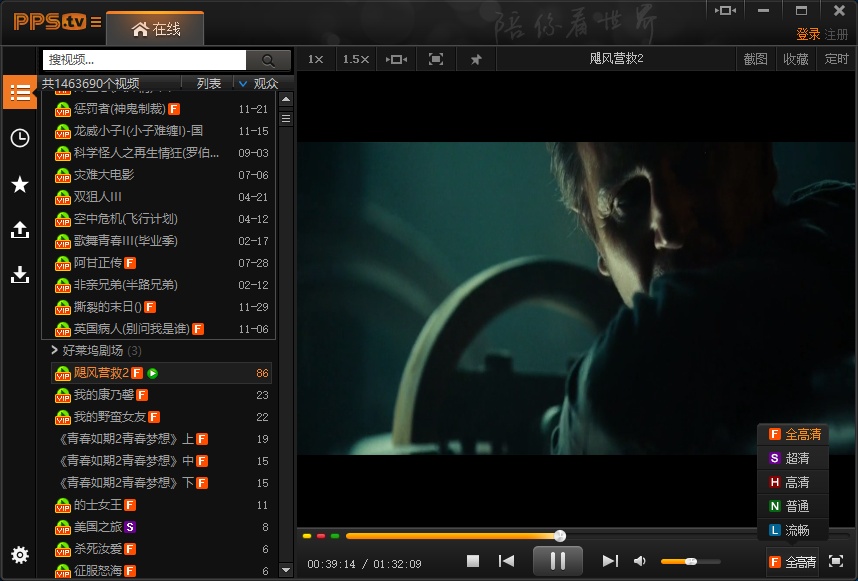858x581 pixels.
Task: Collapse the 好莱坞剧场 category
Action: click(55, 351)
